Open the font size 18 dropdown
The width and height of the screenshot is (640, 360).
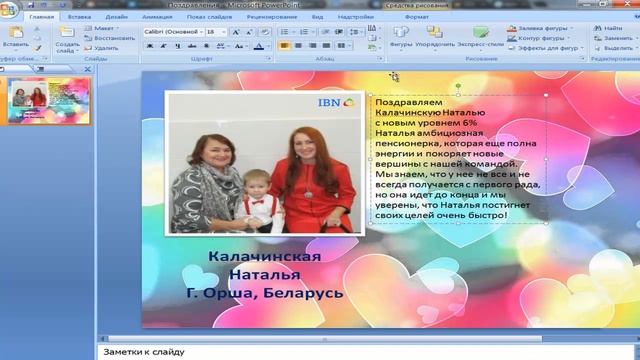pos(224,32)
